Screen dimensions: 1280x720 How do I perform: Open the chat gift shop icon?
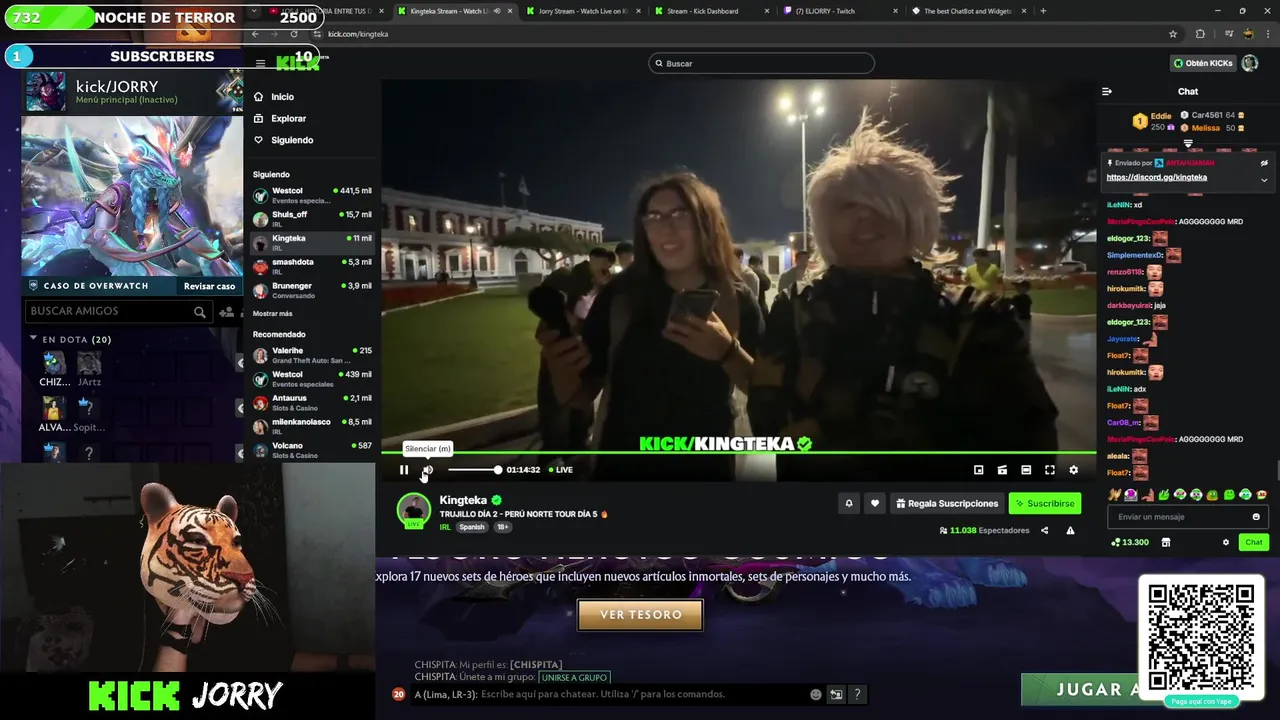click(1165, 542)
